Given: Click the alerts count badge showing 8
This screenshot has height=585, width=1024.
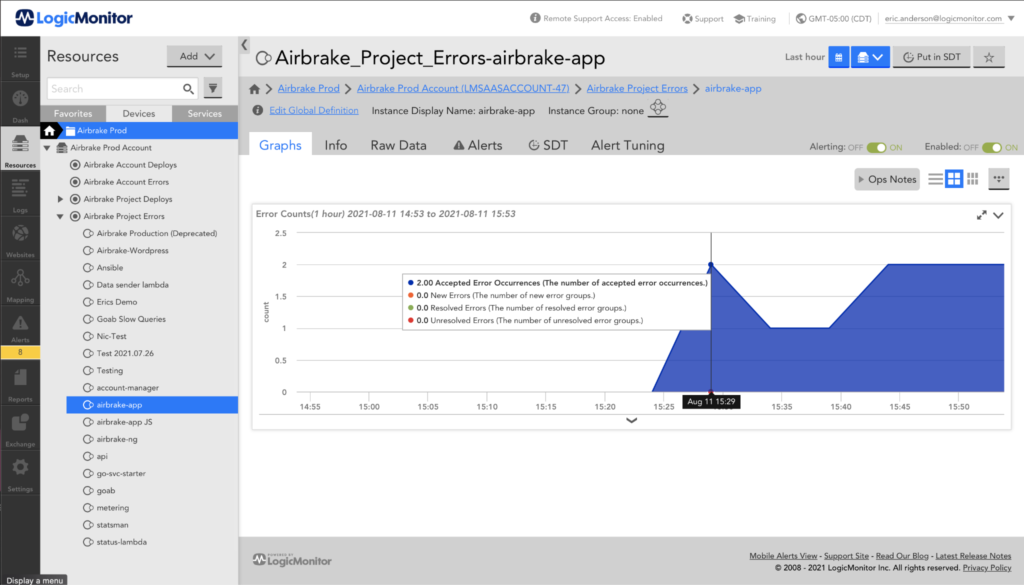Looking at the screenshot, I should 20,352.
